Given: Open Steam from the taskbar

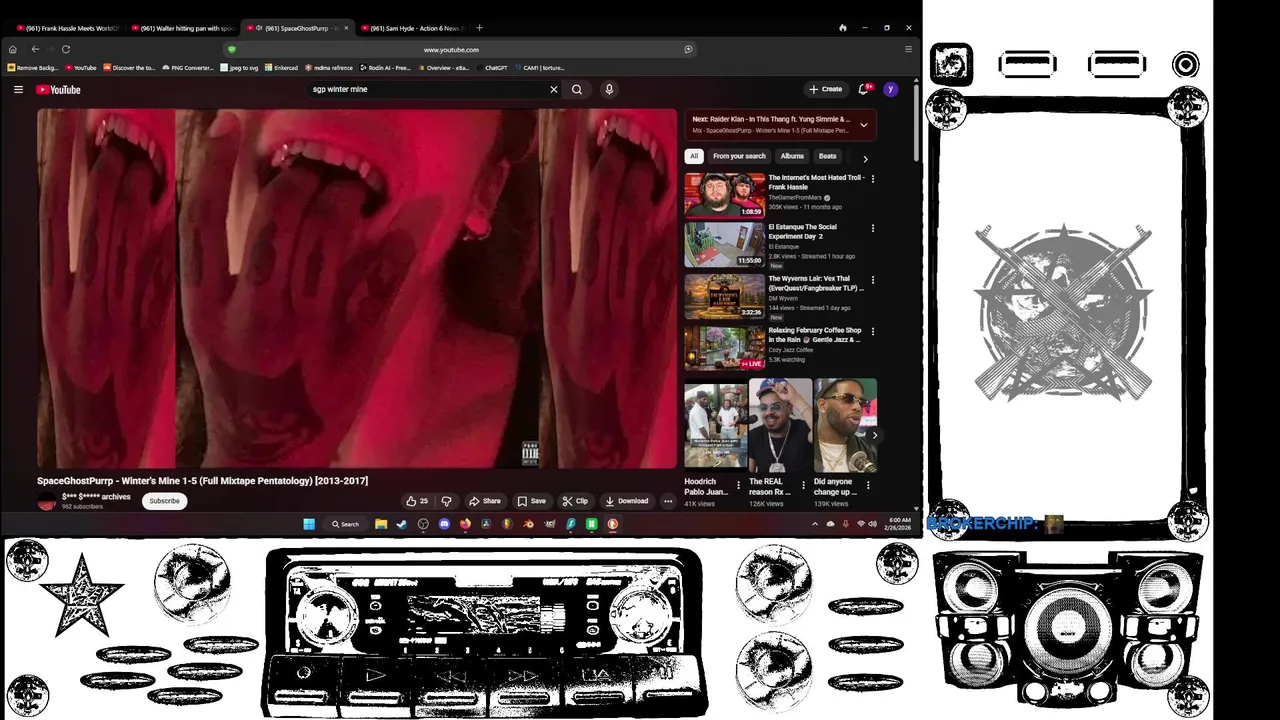Looking at the screenshot, I should point(401,524).
